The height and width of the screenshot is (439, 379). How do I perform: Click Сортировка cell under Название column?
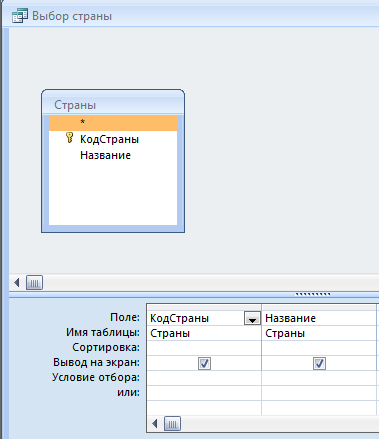tap(319, 348)
